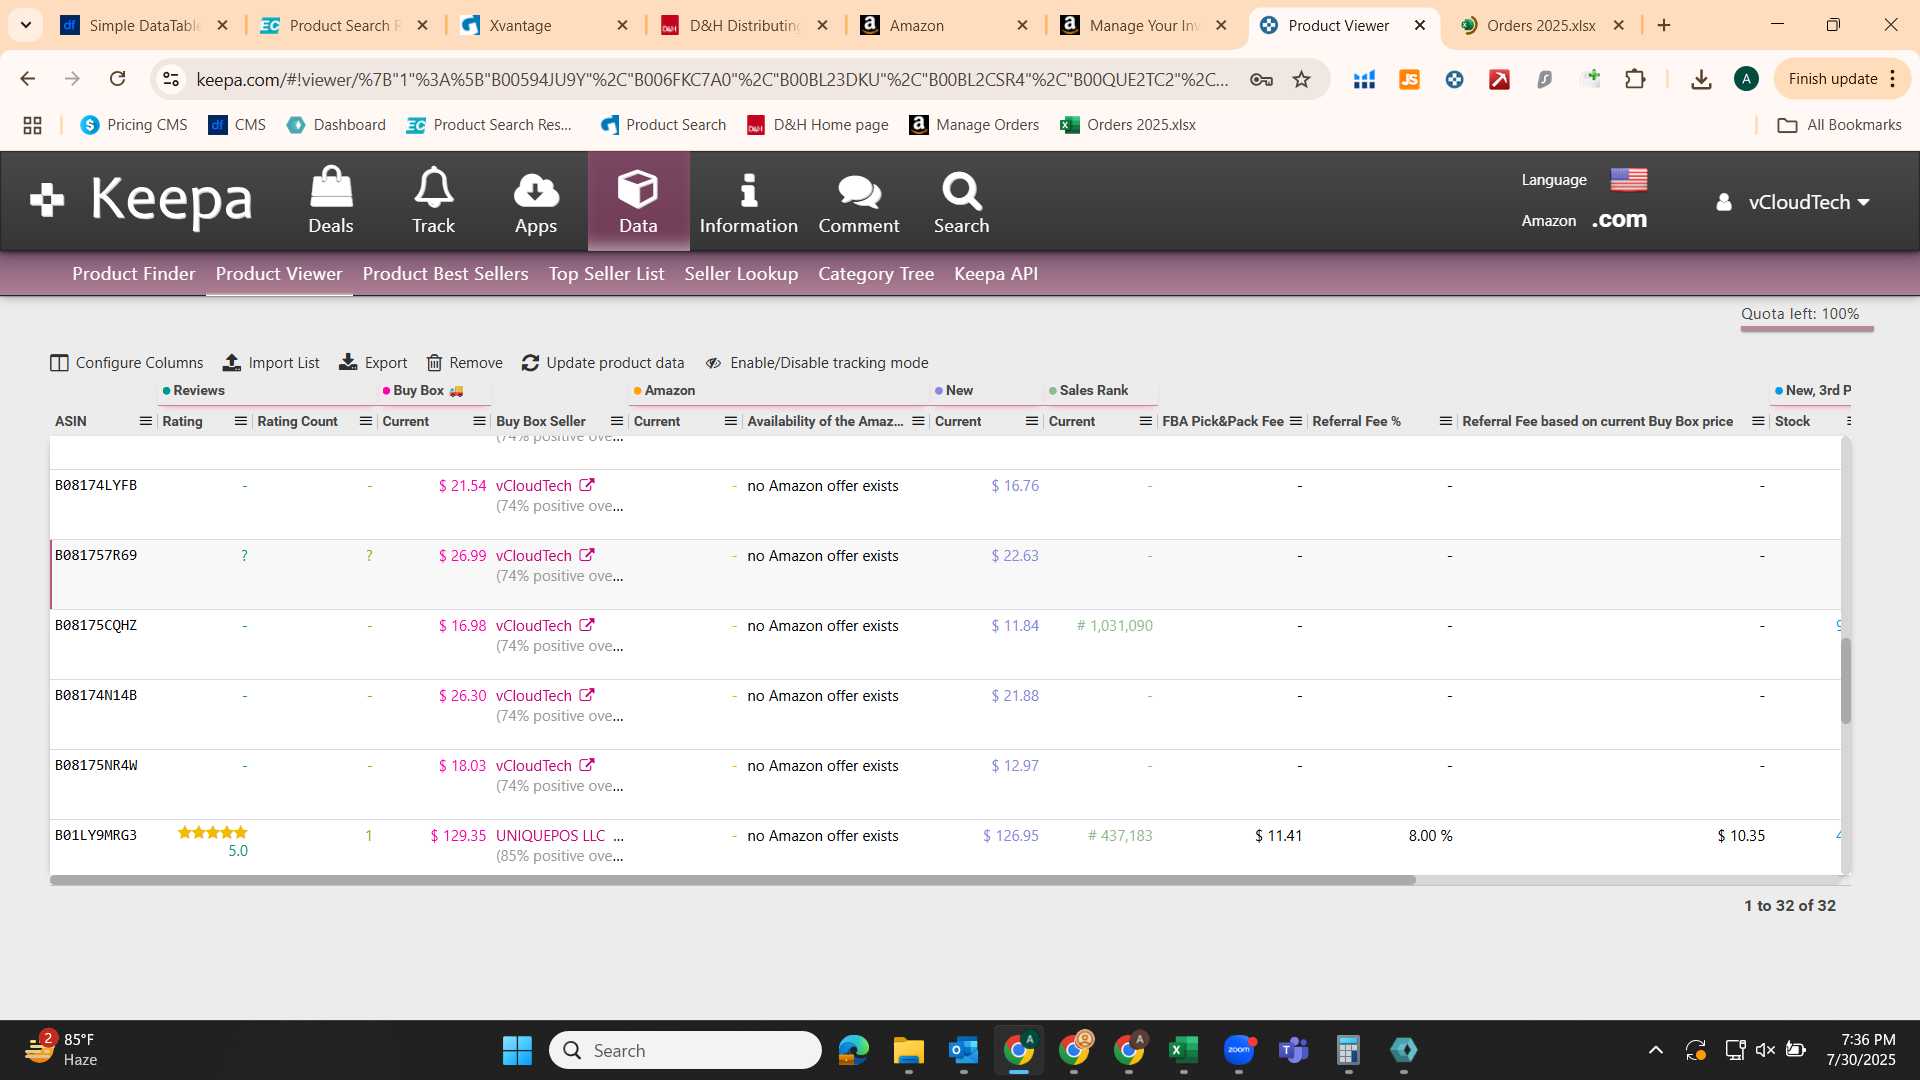Expand the vCloudTech account dropdown
1920x1080 pixels.
pyautogui.click(x=1793, y=202)
